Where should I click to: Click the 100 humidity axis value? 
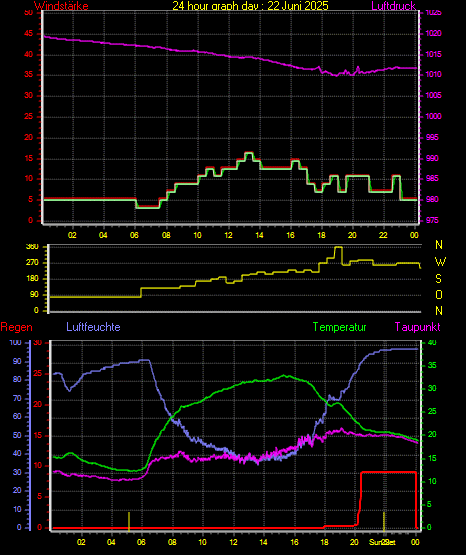[16, 343]
